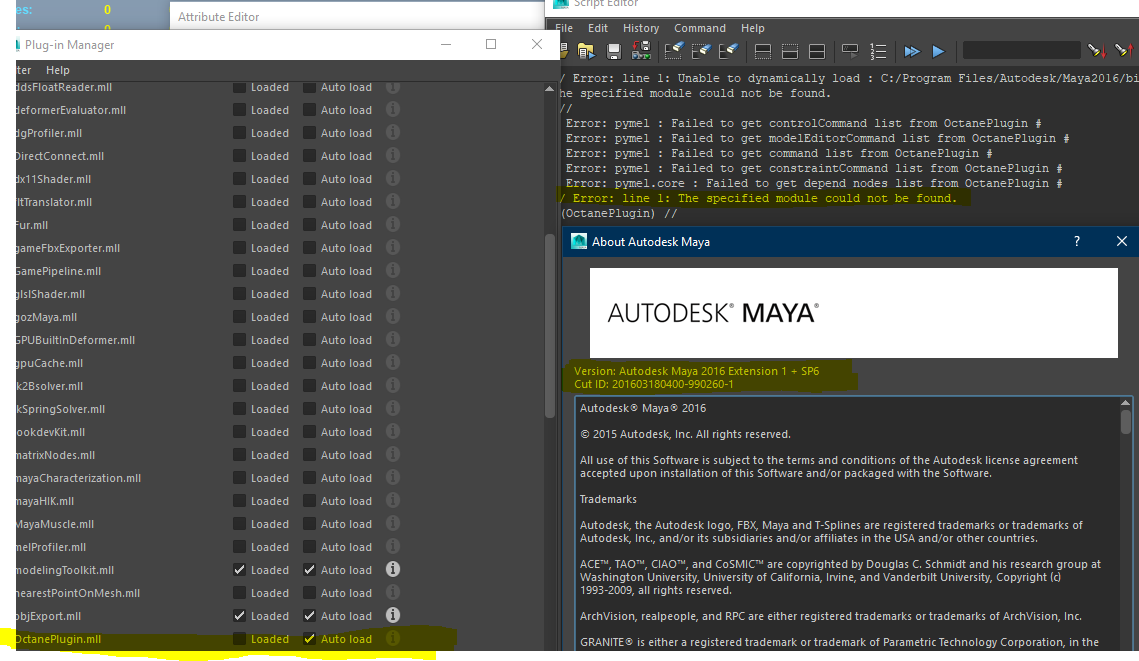The image size is (1139, 661).
Task: Open info icon for gpuCache.mll row
Action: click(393, 362)
